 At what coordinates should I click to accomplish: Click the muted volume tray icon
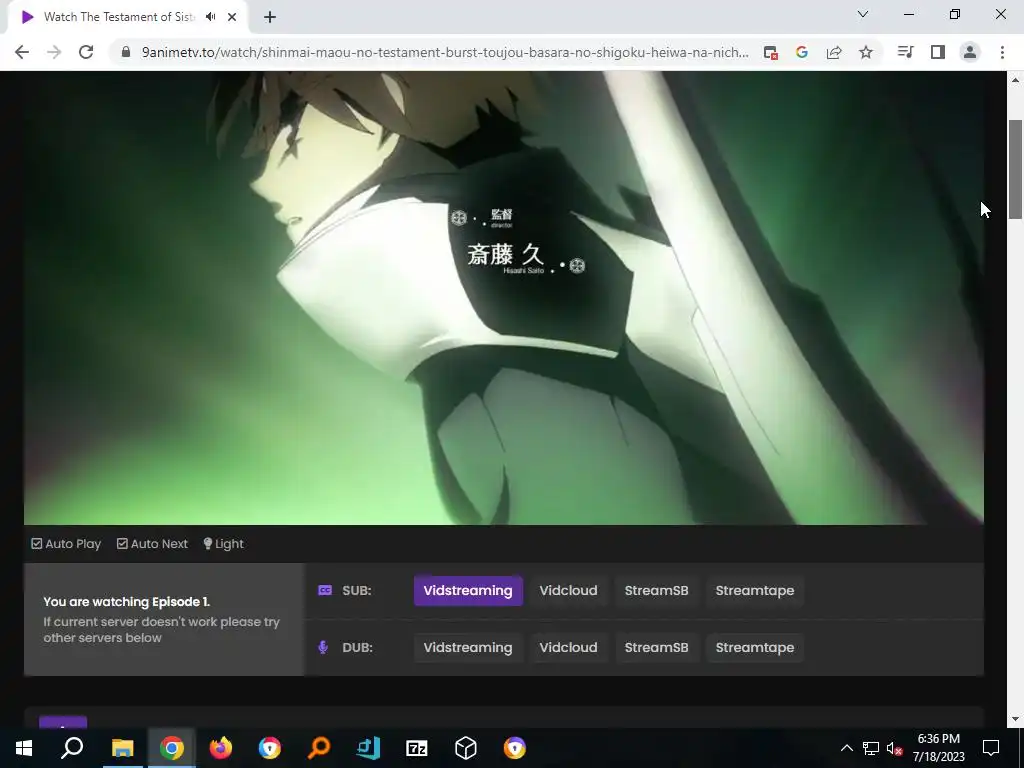894,748
